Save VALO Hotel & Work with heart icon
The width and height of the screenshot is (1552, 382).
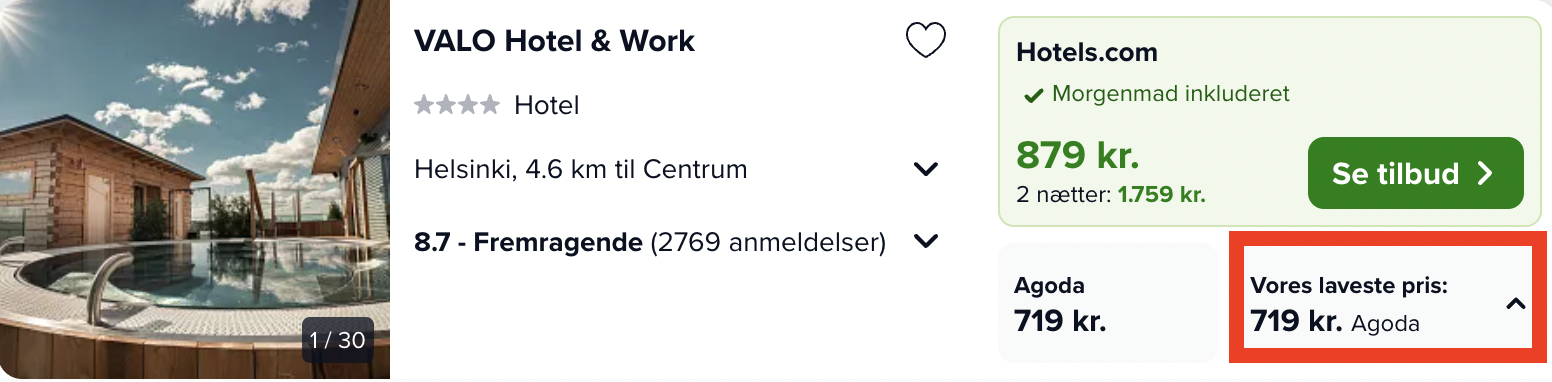925,41
